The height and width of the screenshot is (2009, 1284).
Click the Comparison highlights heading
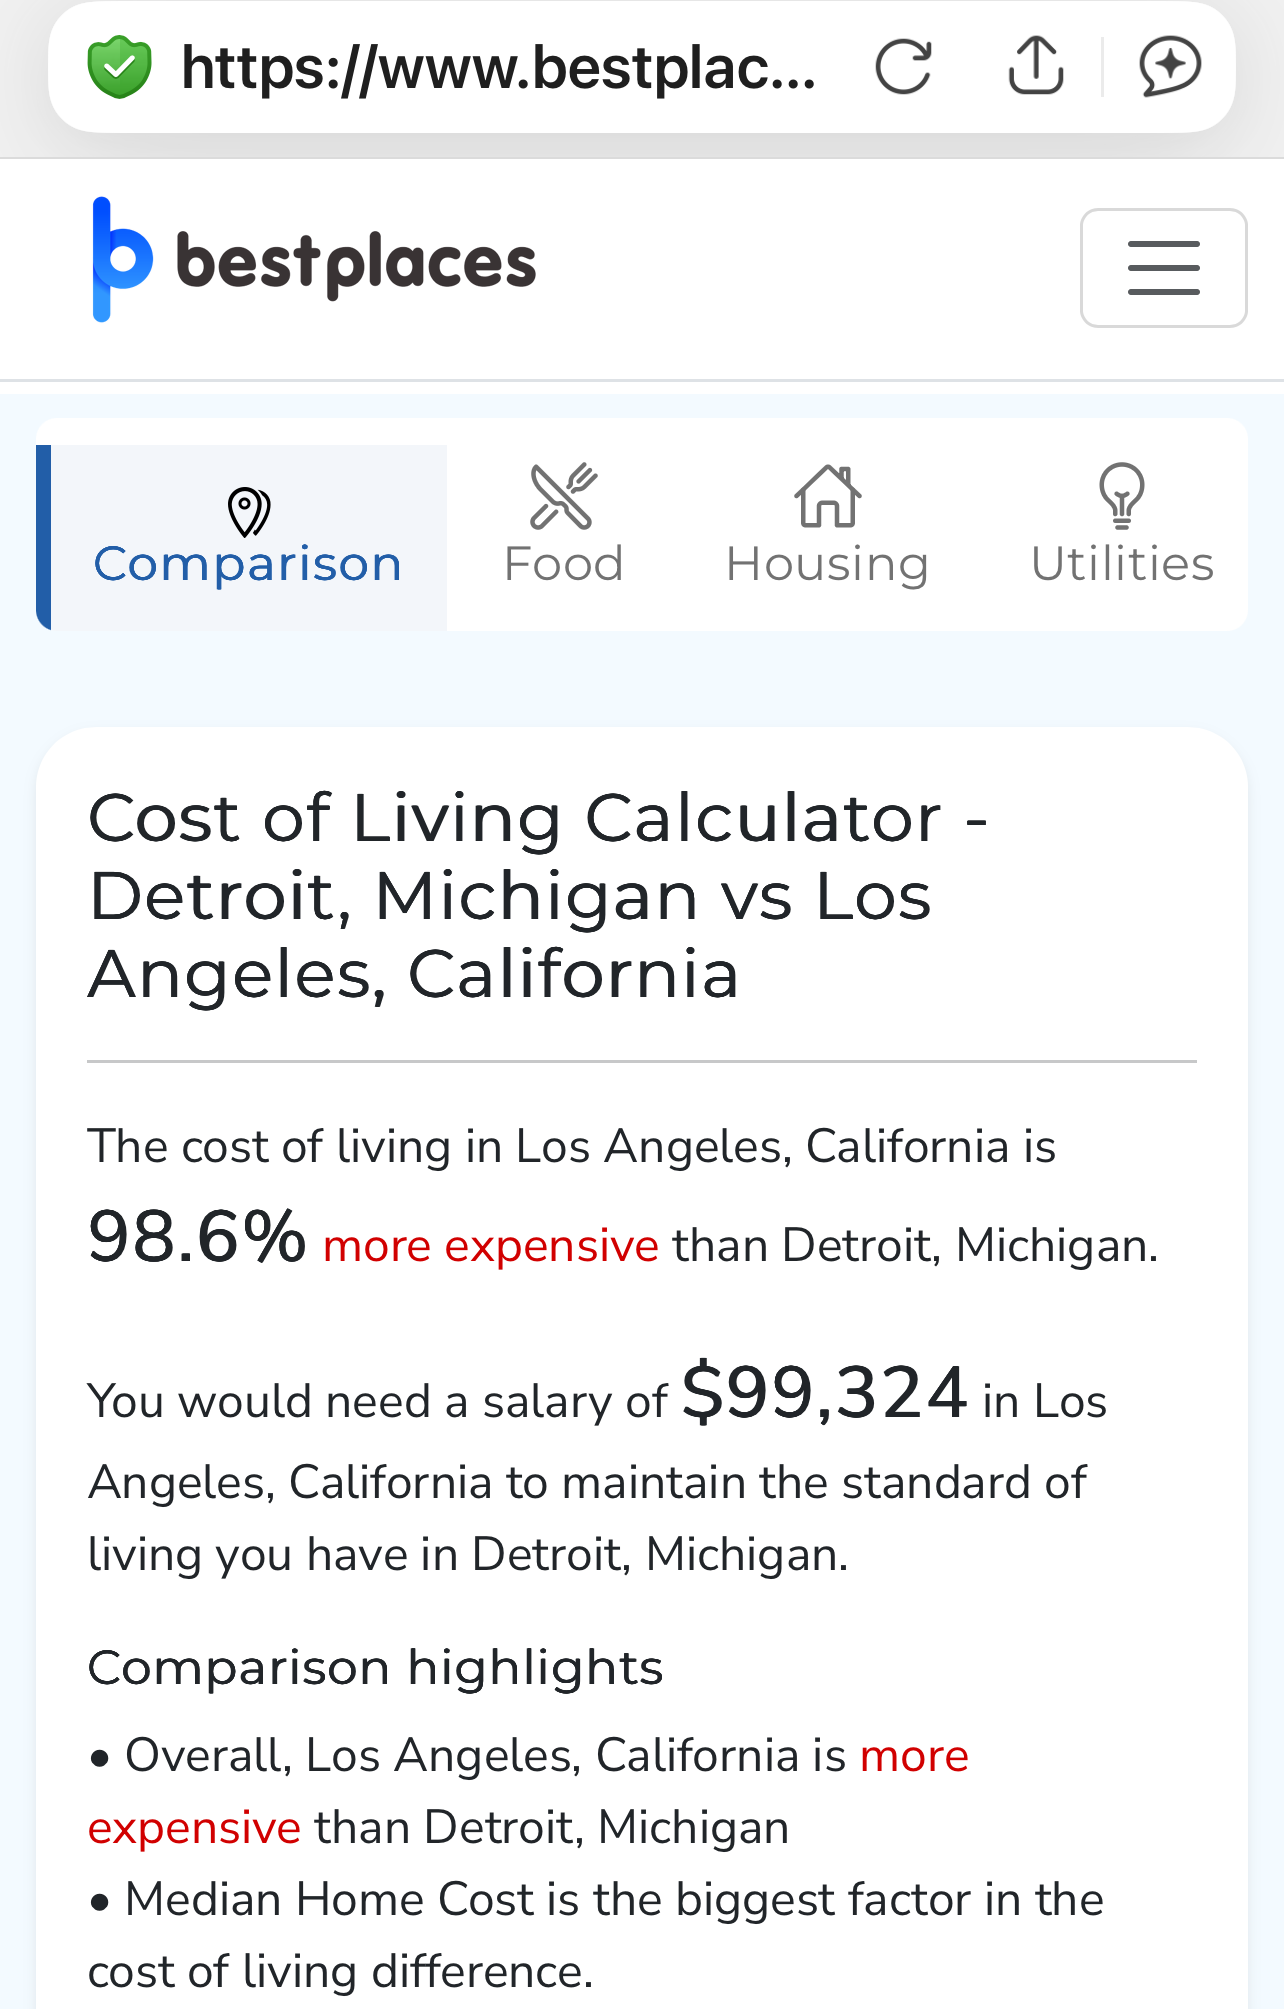(375, 1668)
